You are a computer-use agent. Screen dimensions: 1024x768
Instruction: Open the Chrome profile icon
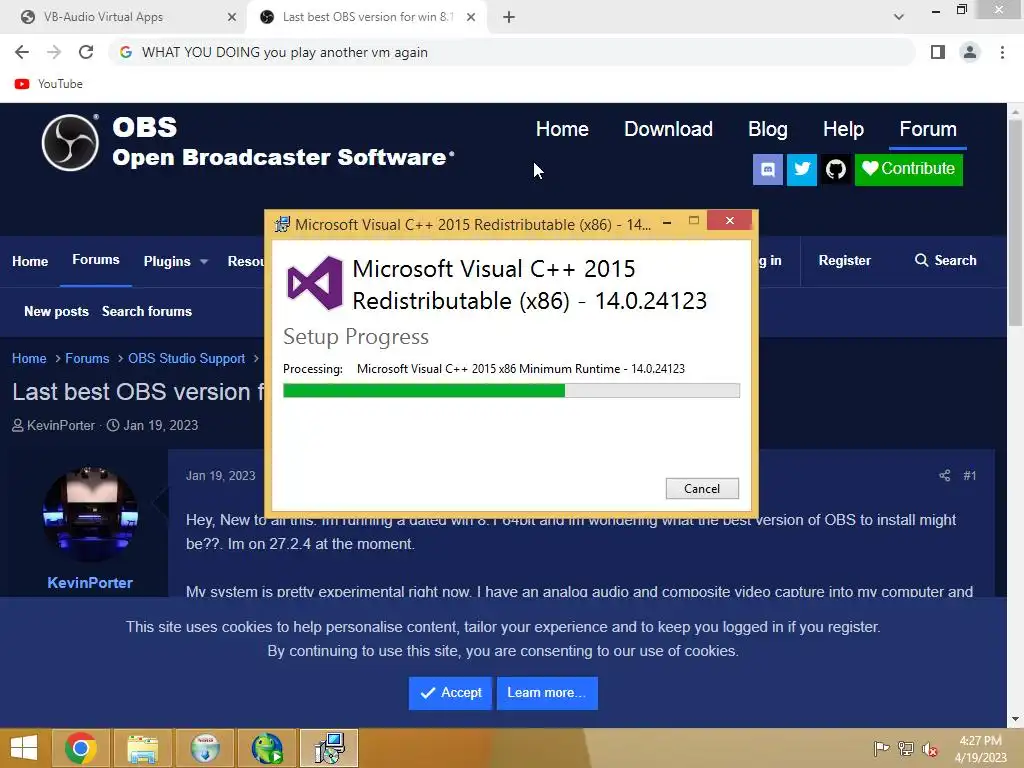click(x=970, y=52)
